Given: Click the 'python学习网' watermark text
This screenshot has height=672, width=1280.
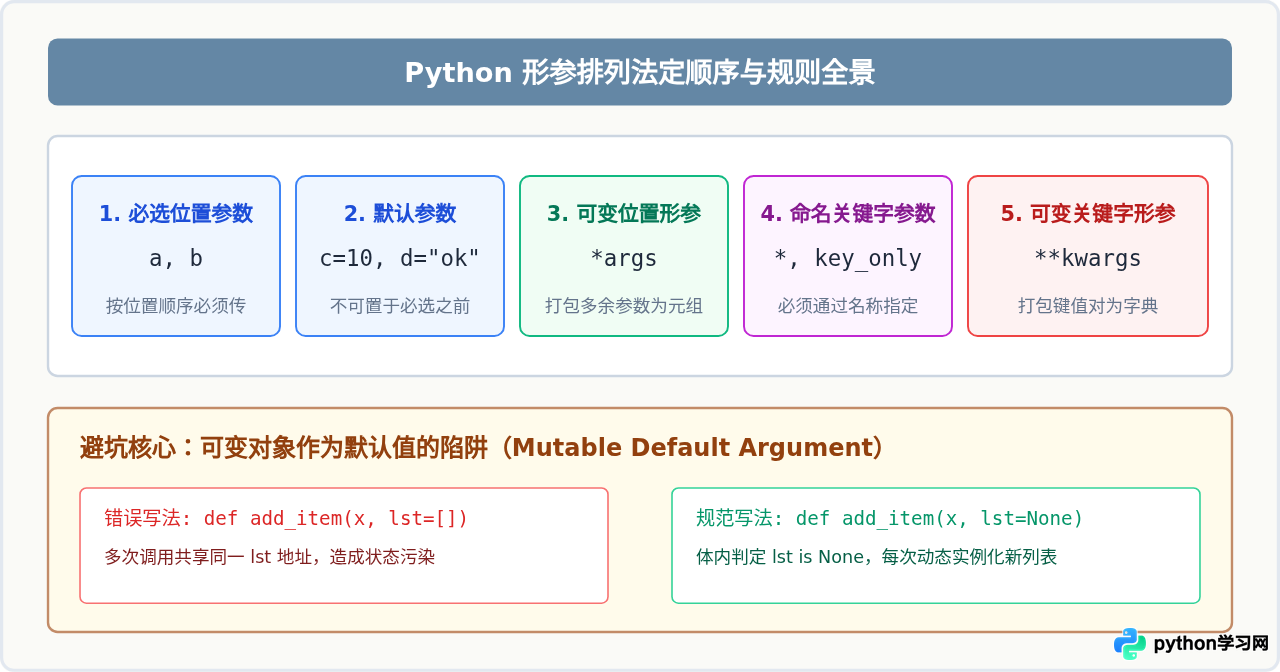Looking at the screenshot, I should (1211, 644).
